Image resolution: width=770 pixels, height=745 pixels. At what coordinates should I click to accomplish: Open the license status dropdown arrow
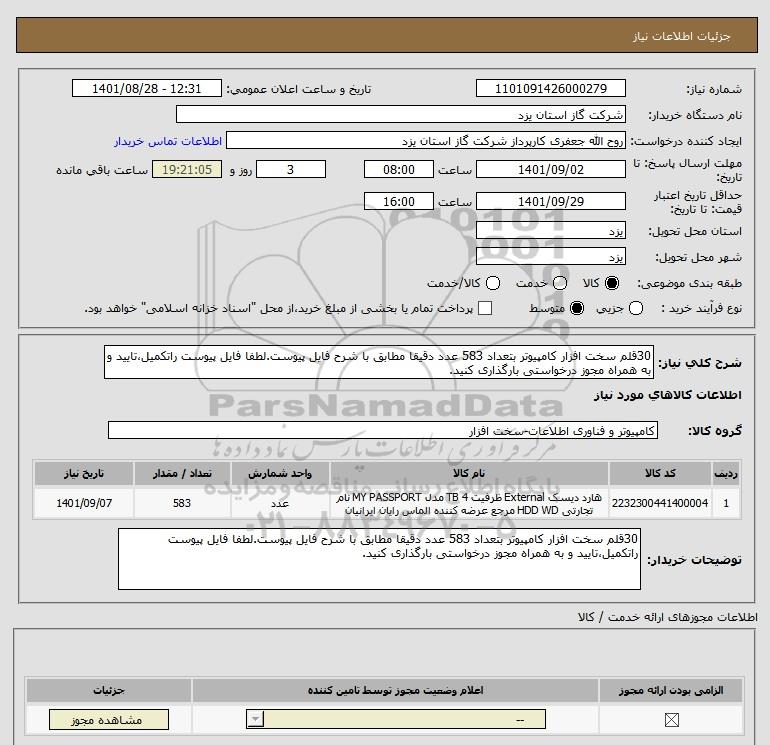coord(255,720)
